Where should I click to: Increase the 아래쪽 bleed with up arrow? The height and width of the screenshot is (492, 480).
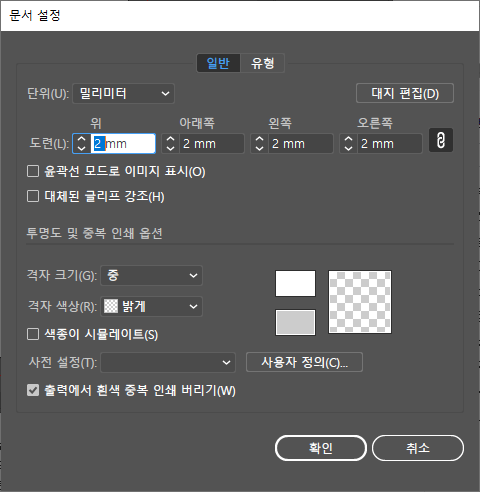coord(171,139)
